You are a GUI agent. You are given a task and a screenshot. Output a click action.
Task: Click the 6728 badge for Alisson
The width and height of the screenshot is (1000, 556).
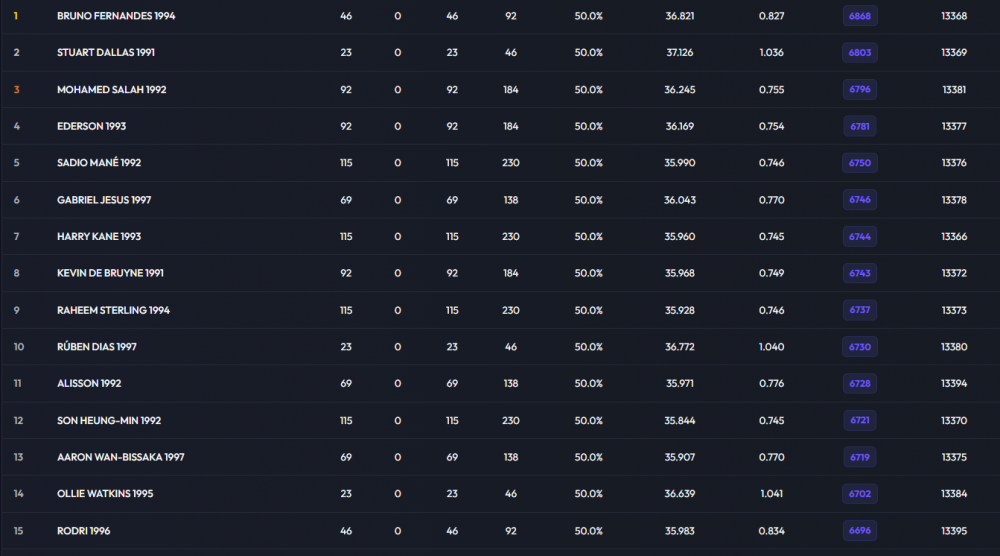click(x=860, y=383)
